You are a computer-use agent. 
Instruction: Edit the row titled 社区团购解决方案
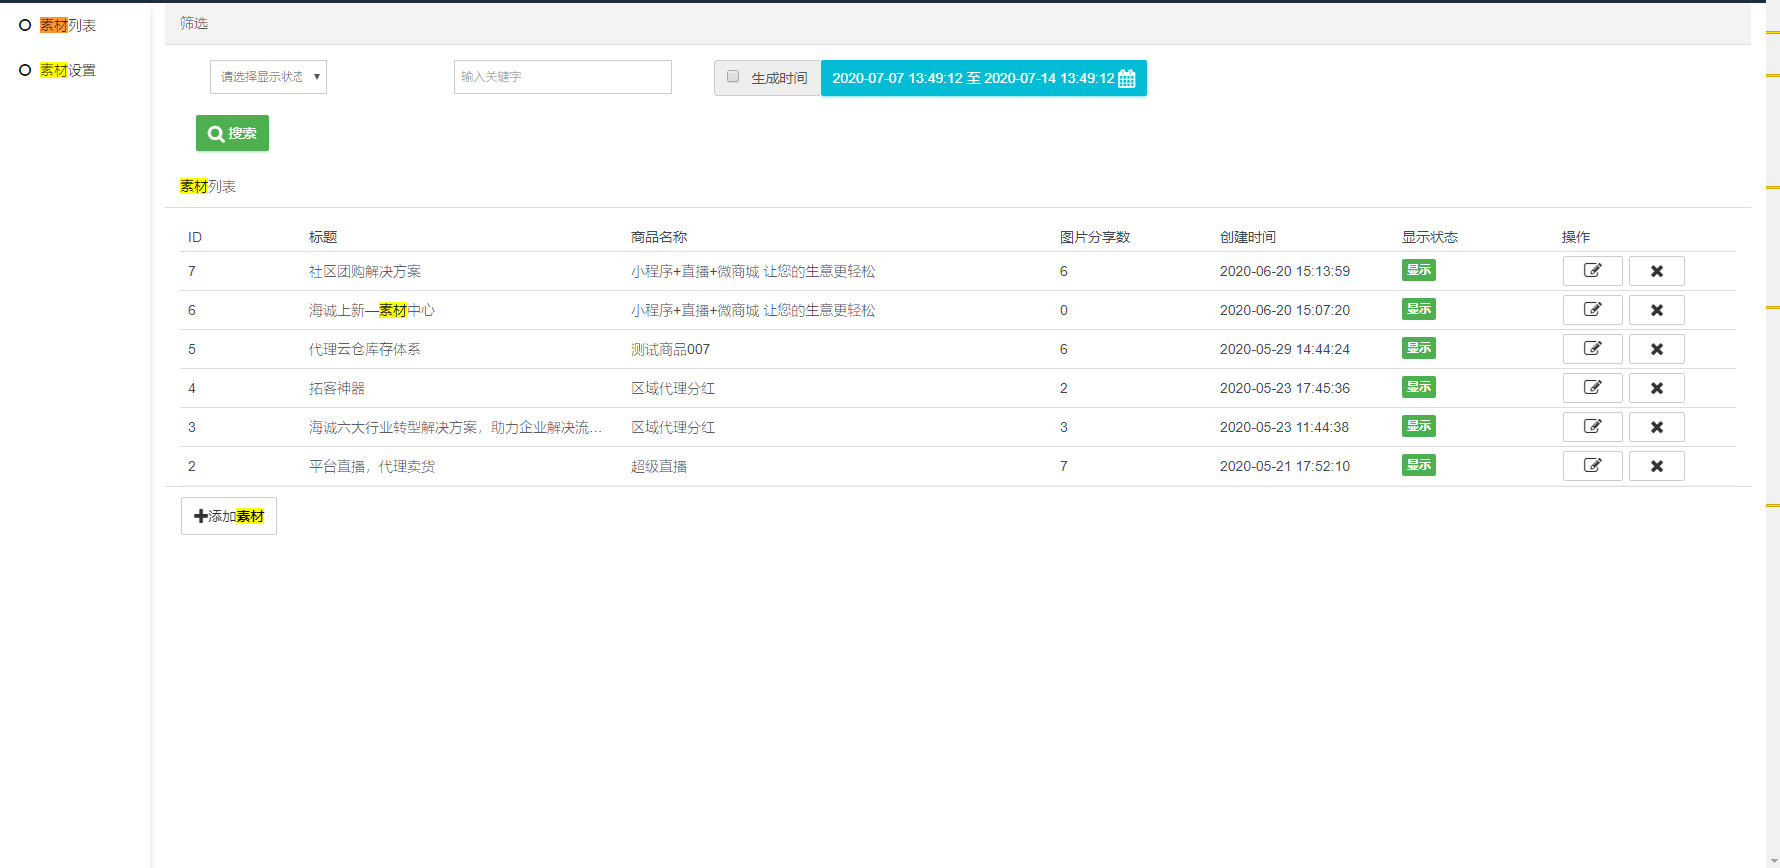(1592, 271)
